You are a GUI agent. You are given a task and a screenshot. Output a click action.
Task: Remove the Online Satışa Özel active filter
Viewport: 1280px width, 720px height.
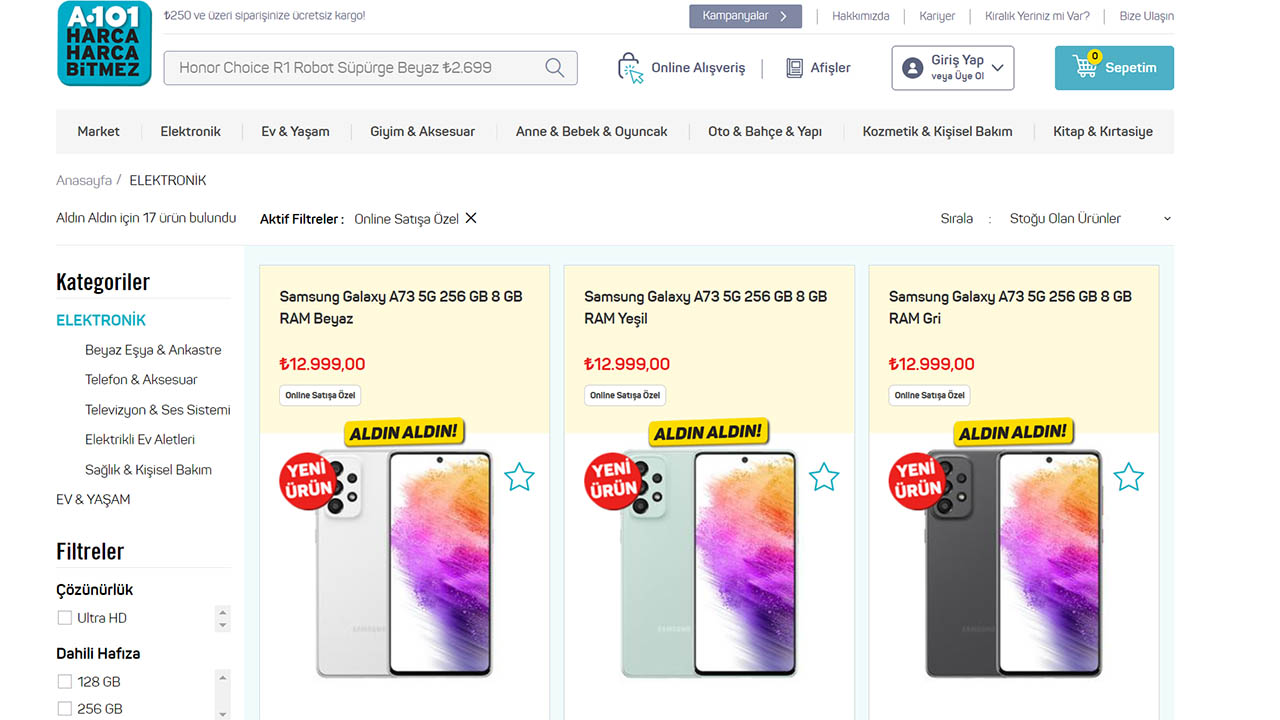coord(471,218)
